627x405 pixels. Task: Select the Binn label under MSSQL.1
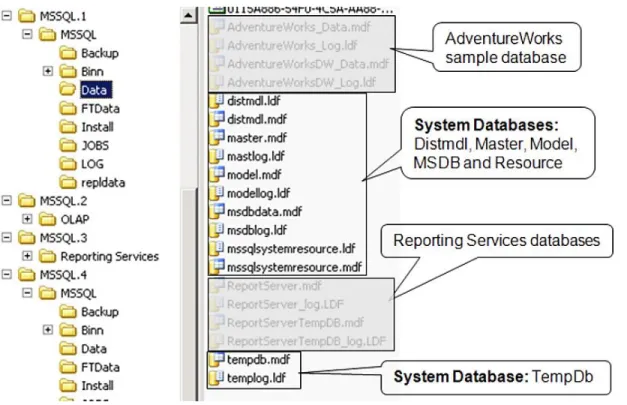point(92,72)
